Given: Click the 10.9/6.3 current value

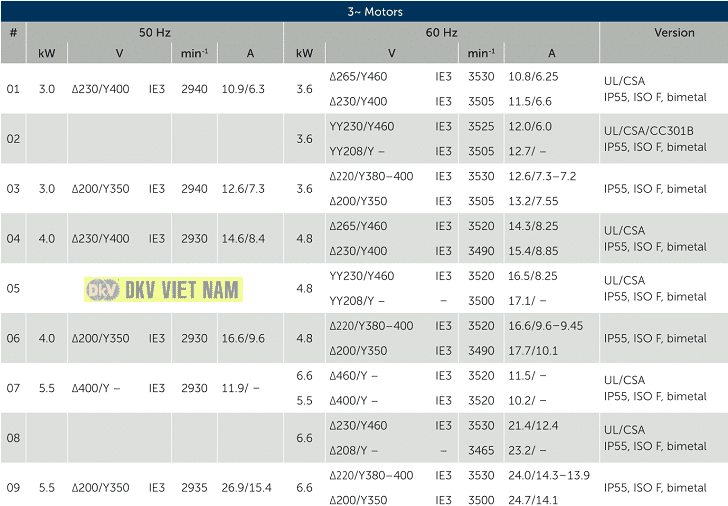Looking at the screenshot, I should [x=243, y=89].
